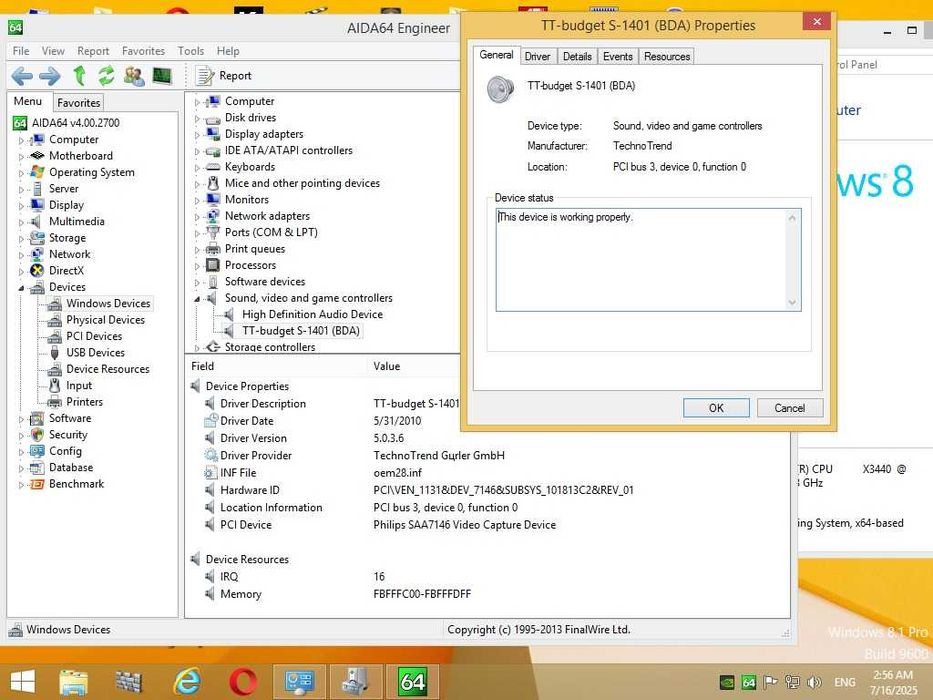Click the Field column header

tap(276, 366)
